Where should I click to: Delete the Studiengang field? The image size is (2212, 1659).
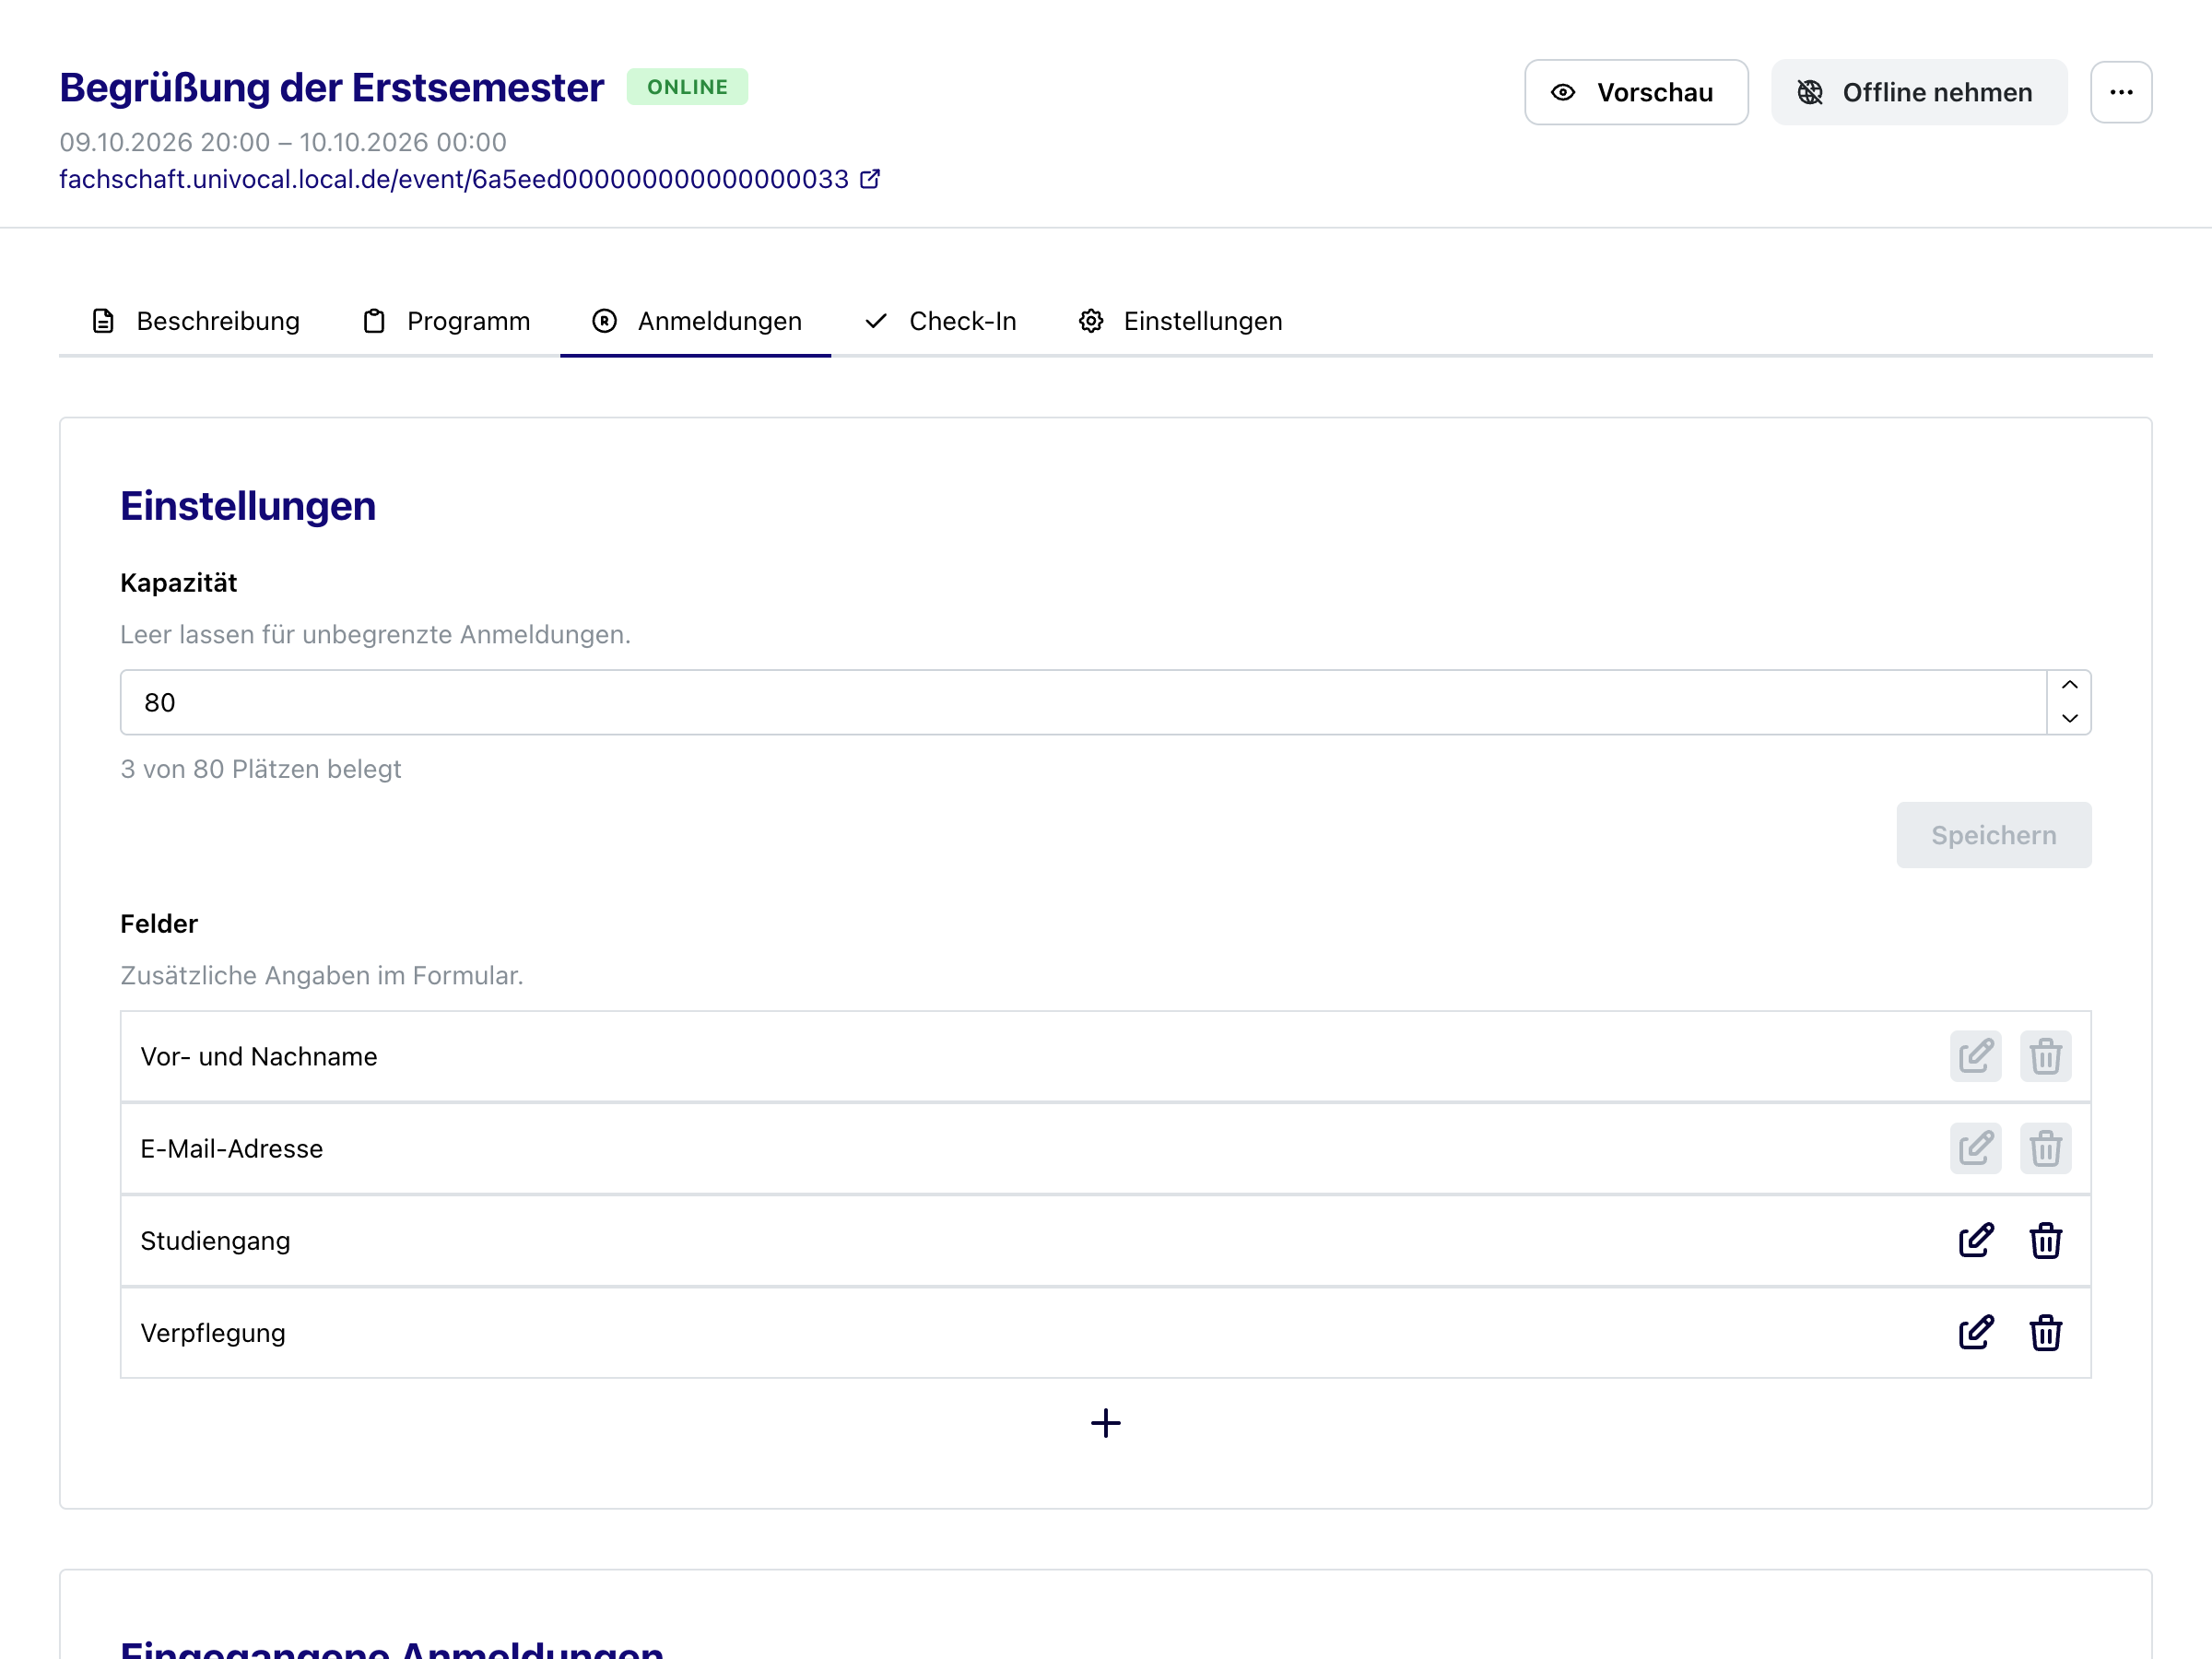click(2045, 1240)
